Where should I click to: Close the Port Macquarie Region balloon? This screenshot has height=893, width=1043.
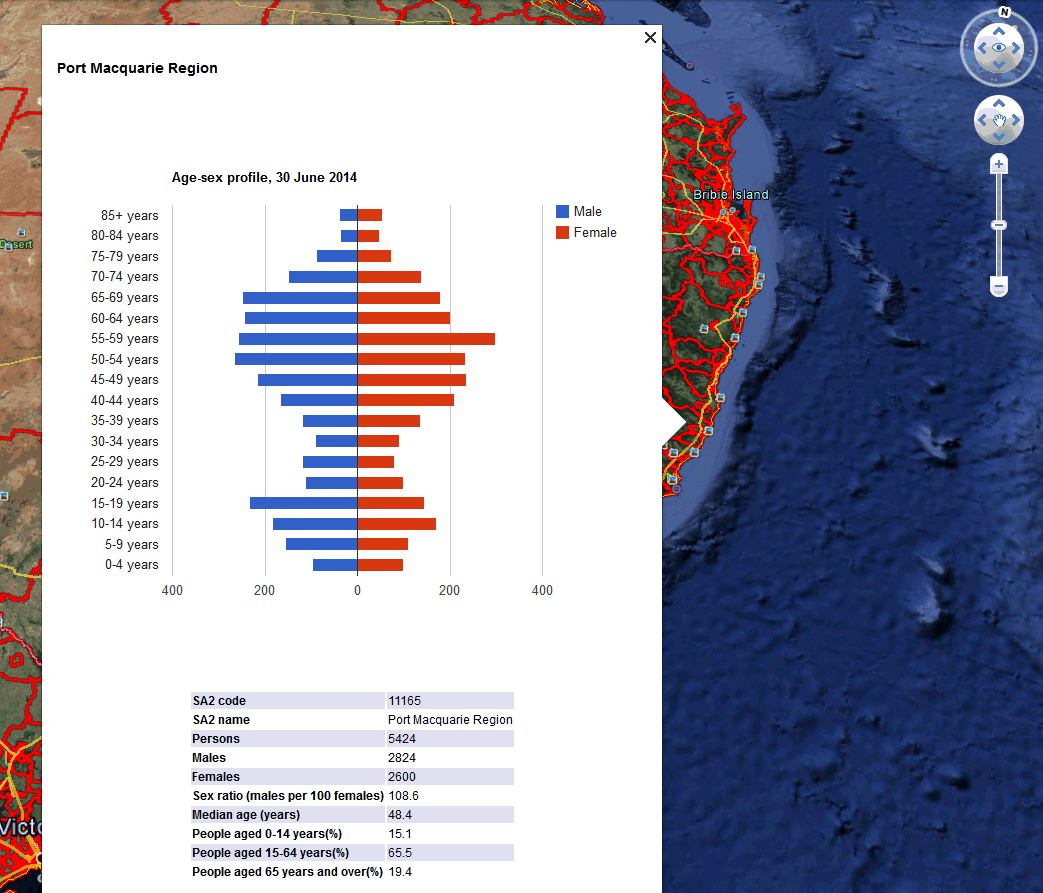pos(650,38)
